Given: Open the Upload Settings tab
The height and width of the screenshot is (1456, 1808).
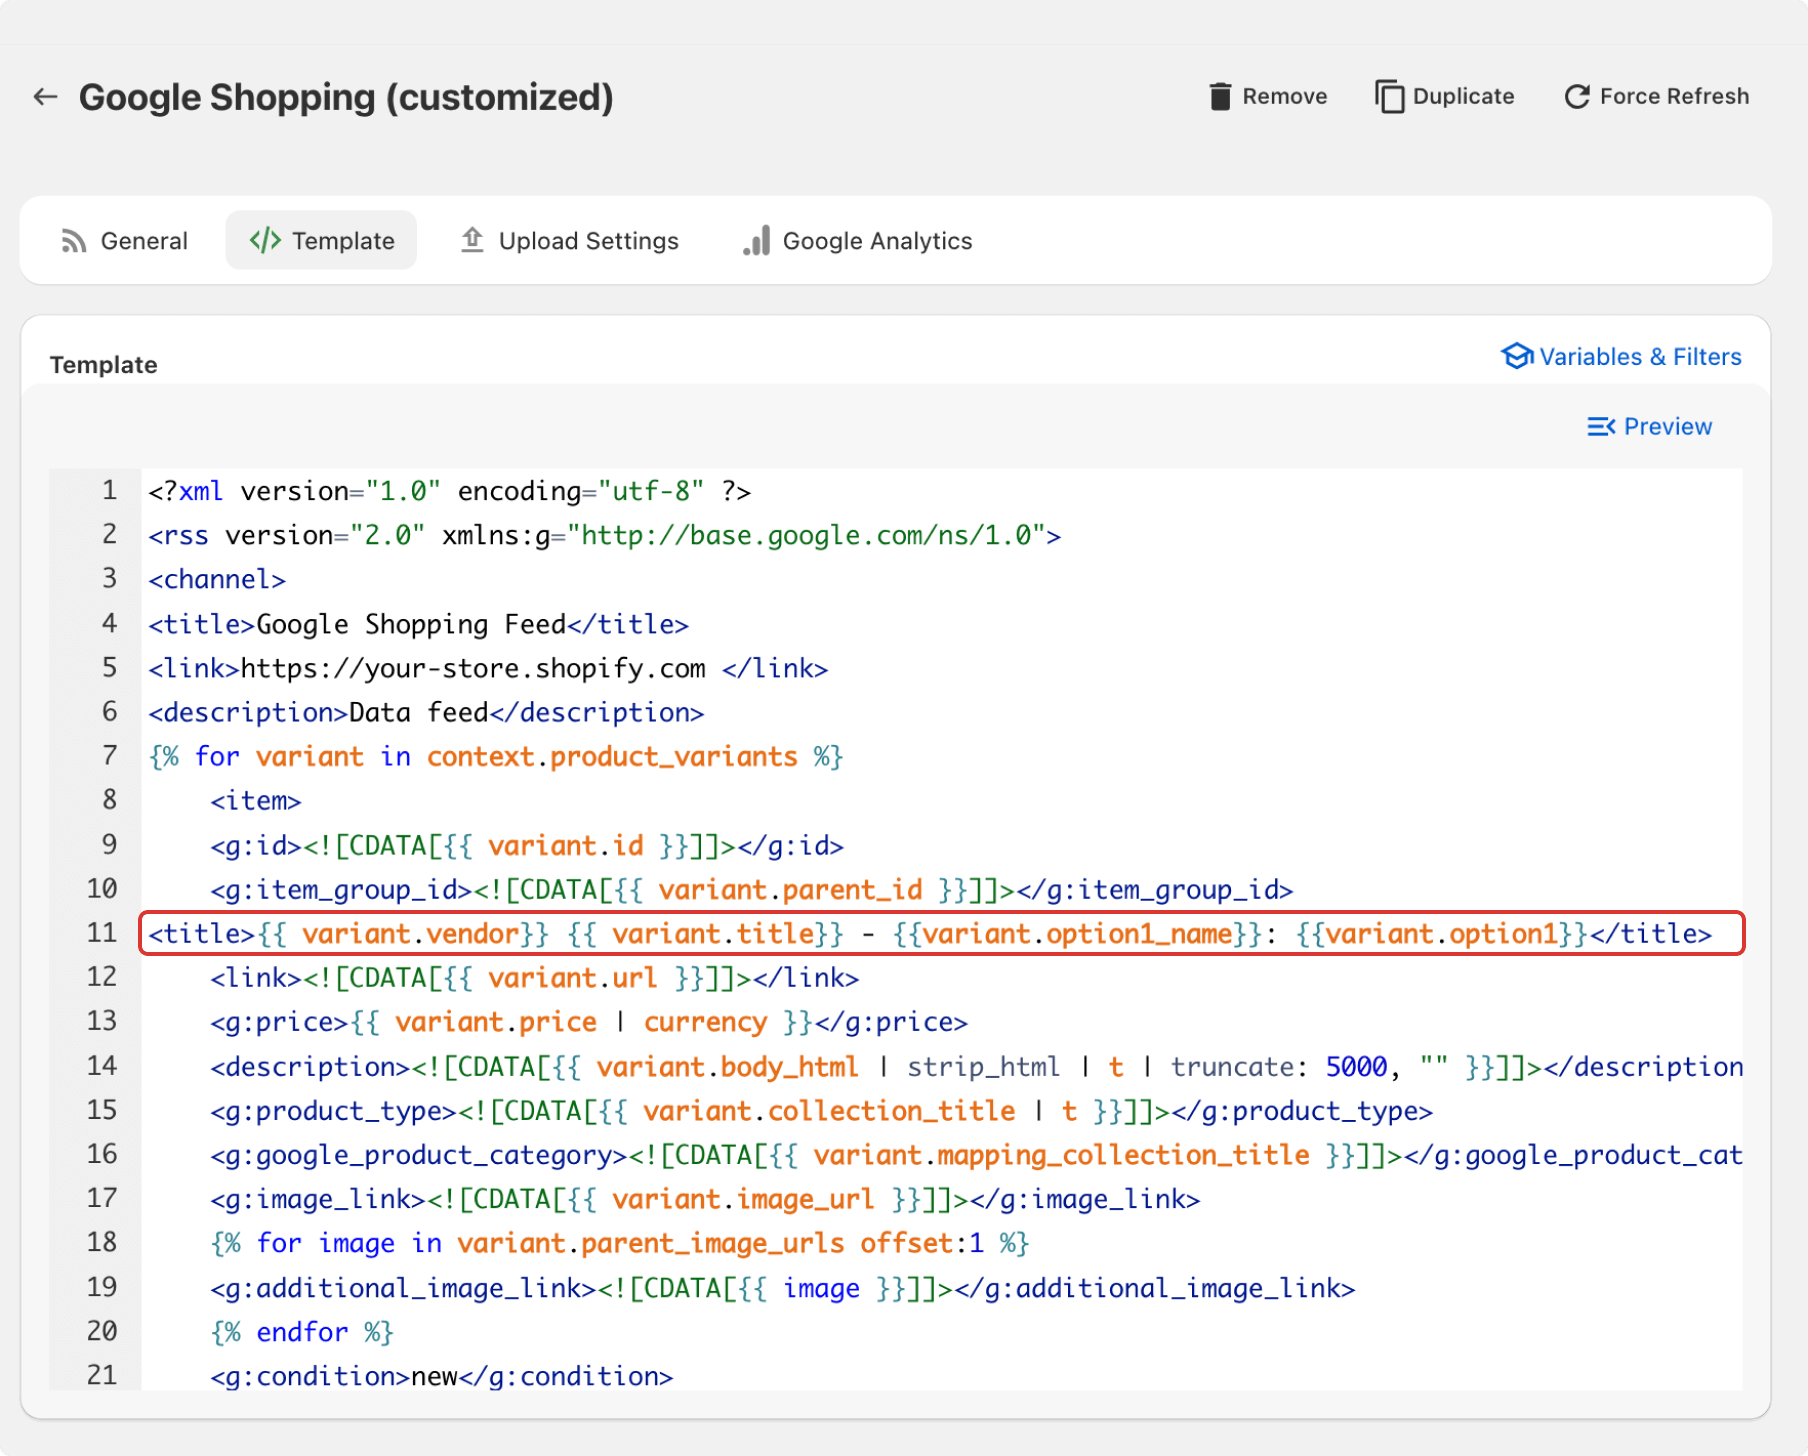Looking at the screenshot, I should pos(569,241).
